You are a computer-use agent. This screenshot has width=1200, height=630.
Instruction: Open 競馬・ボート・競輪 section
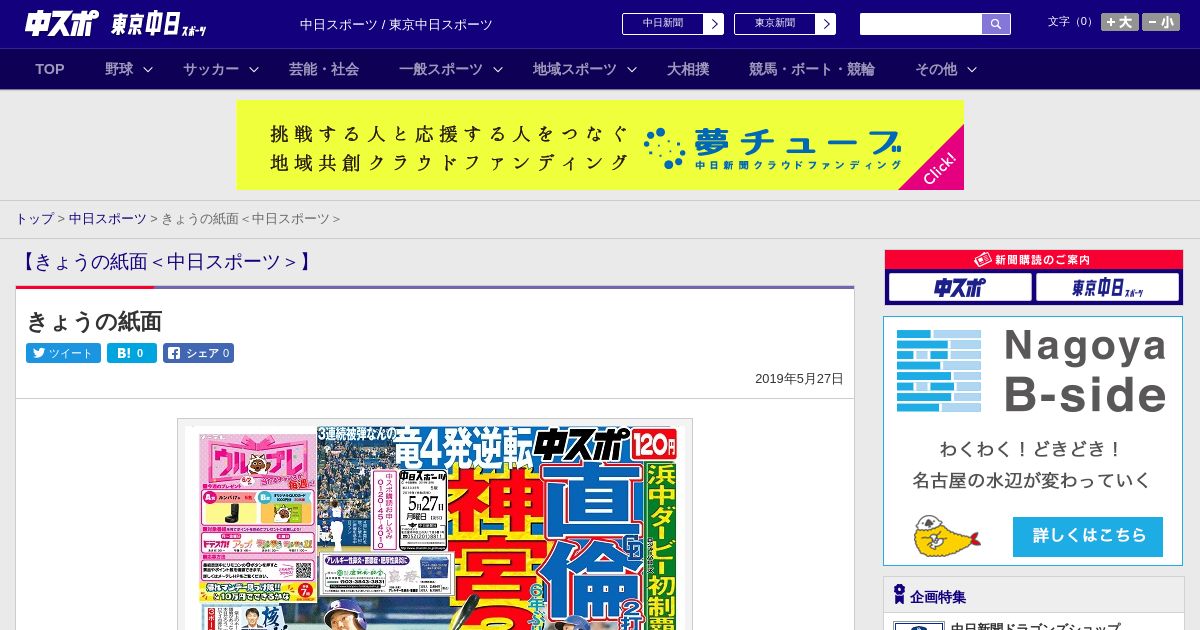[812, 69]
